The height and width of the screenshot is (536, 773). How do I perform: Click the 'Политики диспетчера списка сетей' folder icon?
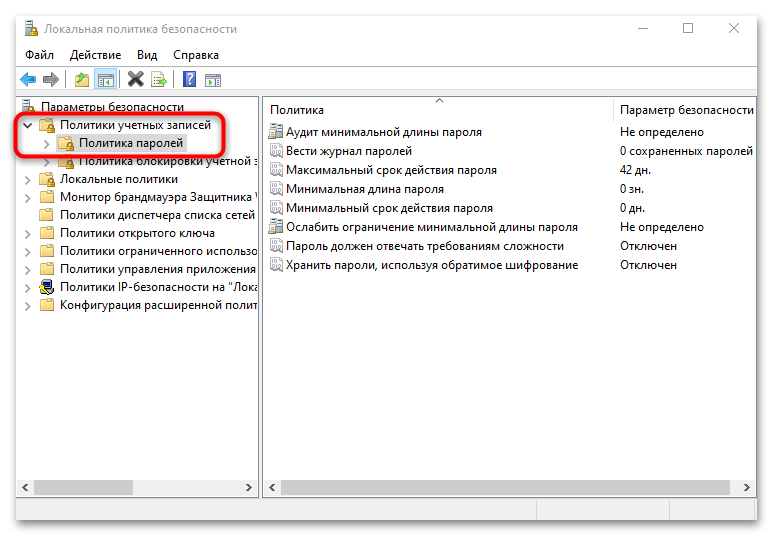tap(47, 215)
